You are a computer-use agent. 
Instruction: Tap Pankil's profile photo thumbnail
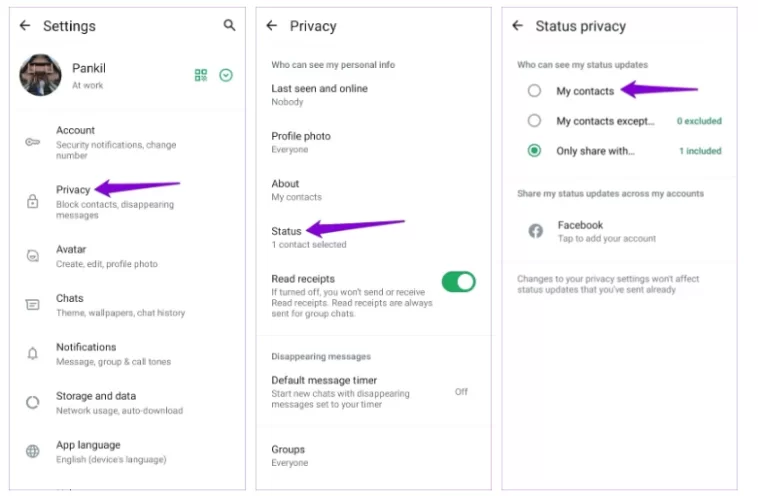[x=41, y=75]
